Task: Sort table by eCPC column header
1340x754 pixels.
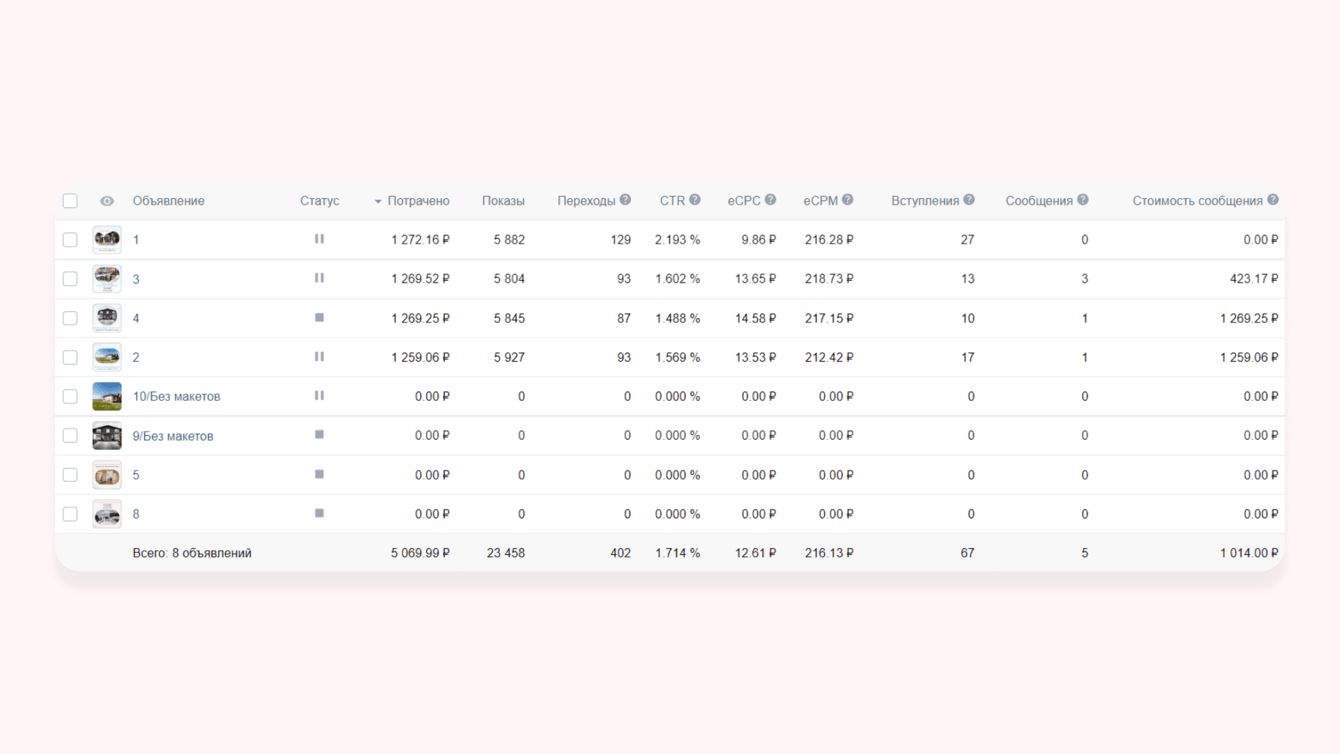Action: click(744, 201)
